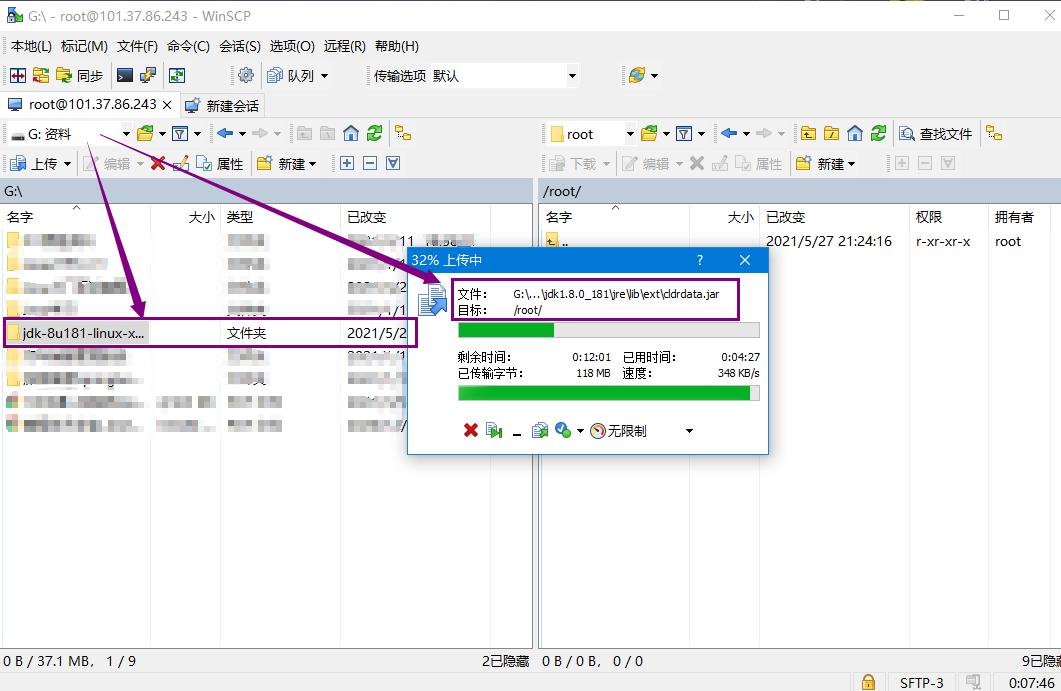Click the upload dialog help question mark
This screenshot has width=1061, height=691.
click(x=700, y=260)
